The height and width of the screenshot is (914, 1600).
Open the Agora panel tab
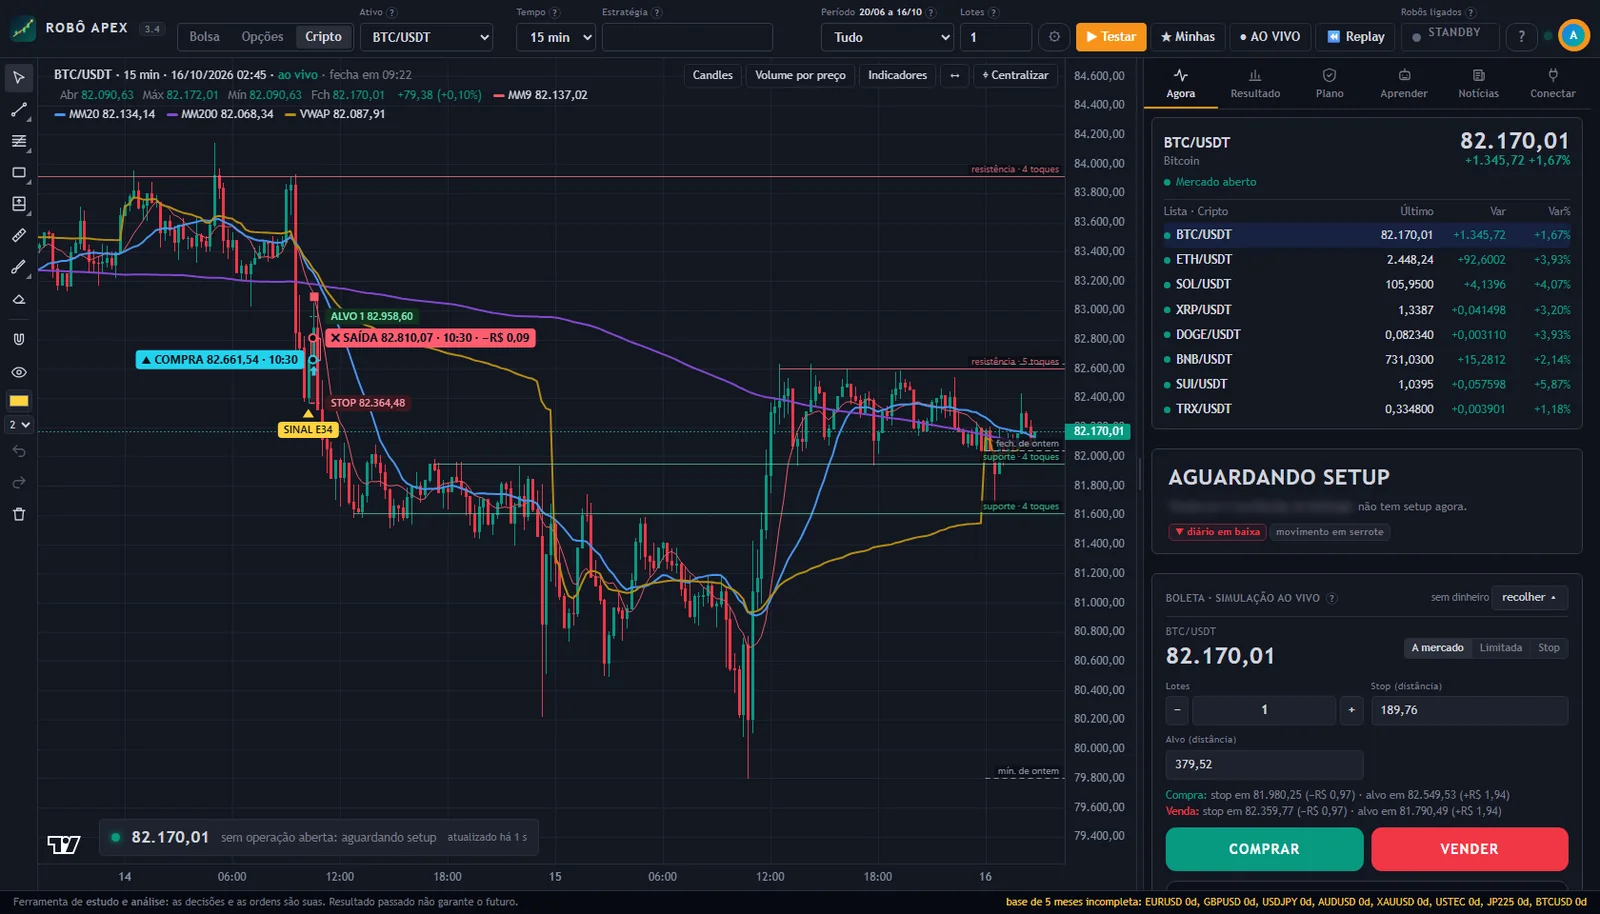[1180, 84]
